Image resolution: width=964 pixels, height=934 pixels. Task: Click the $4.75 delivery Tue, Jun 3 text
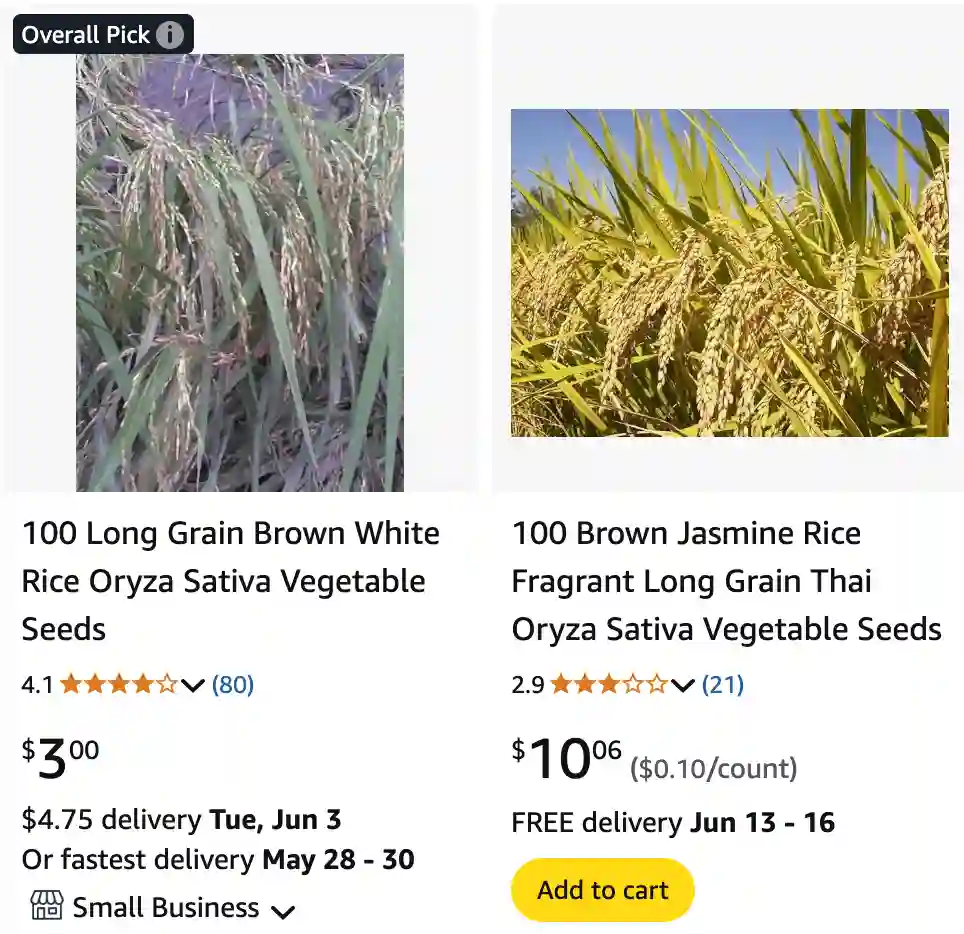181,820
